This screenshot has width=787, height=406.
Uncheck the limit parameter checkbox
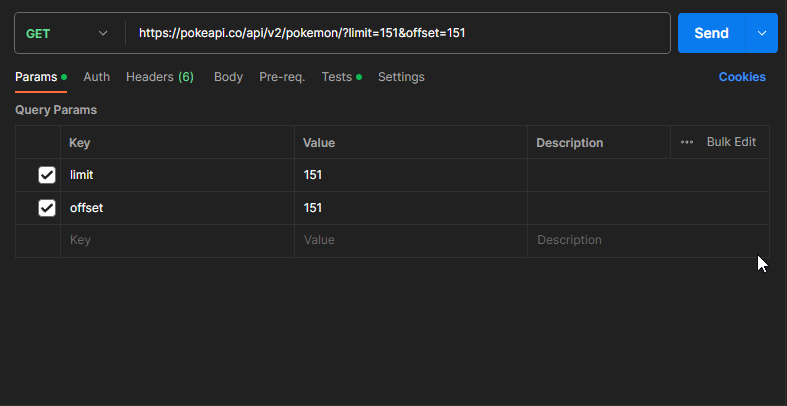pos(47,175)
